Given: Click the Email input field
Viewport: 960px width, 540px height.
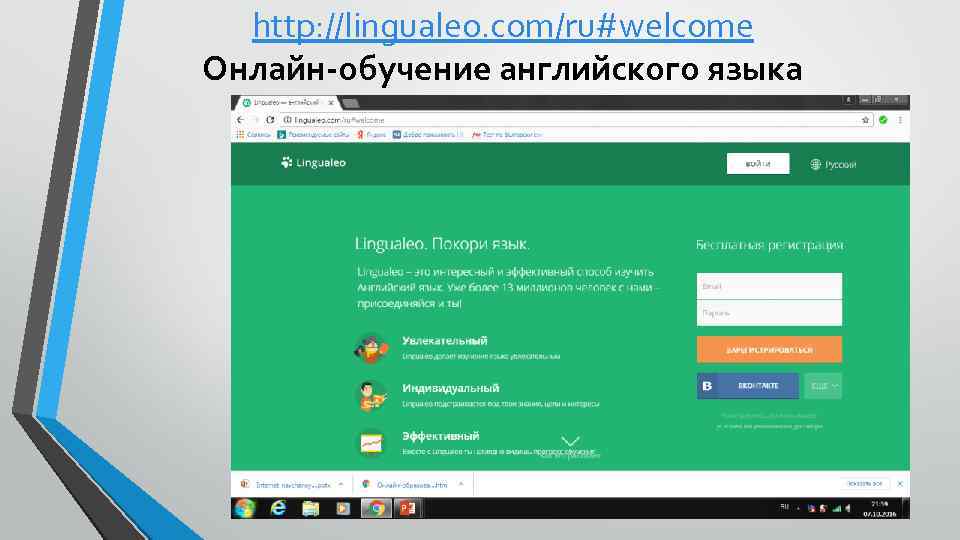Looking at the screenshot, I should [769, 286].
